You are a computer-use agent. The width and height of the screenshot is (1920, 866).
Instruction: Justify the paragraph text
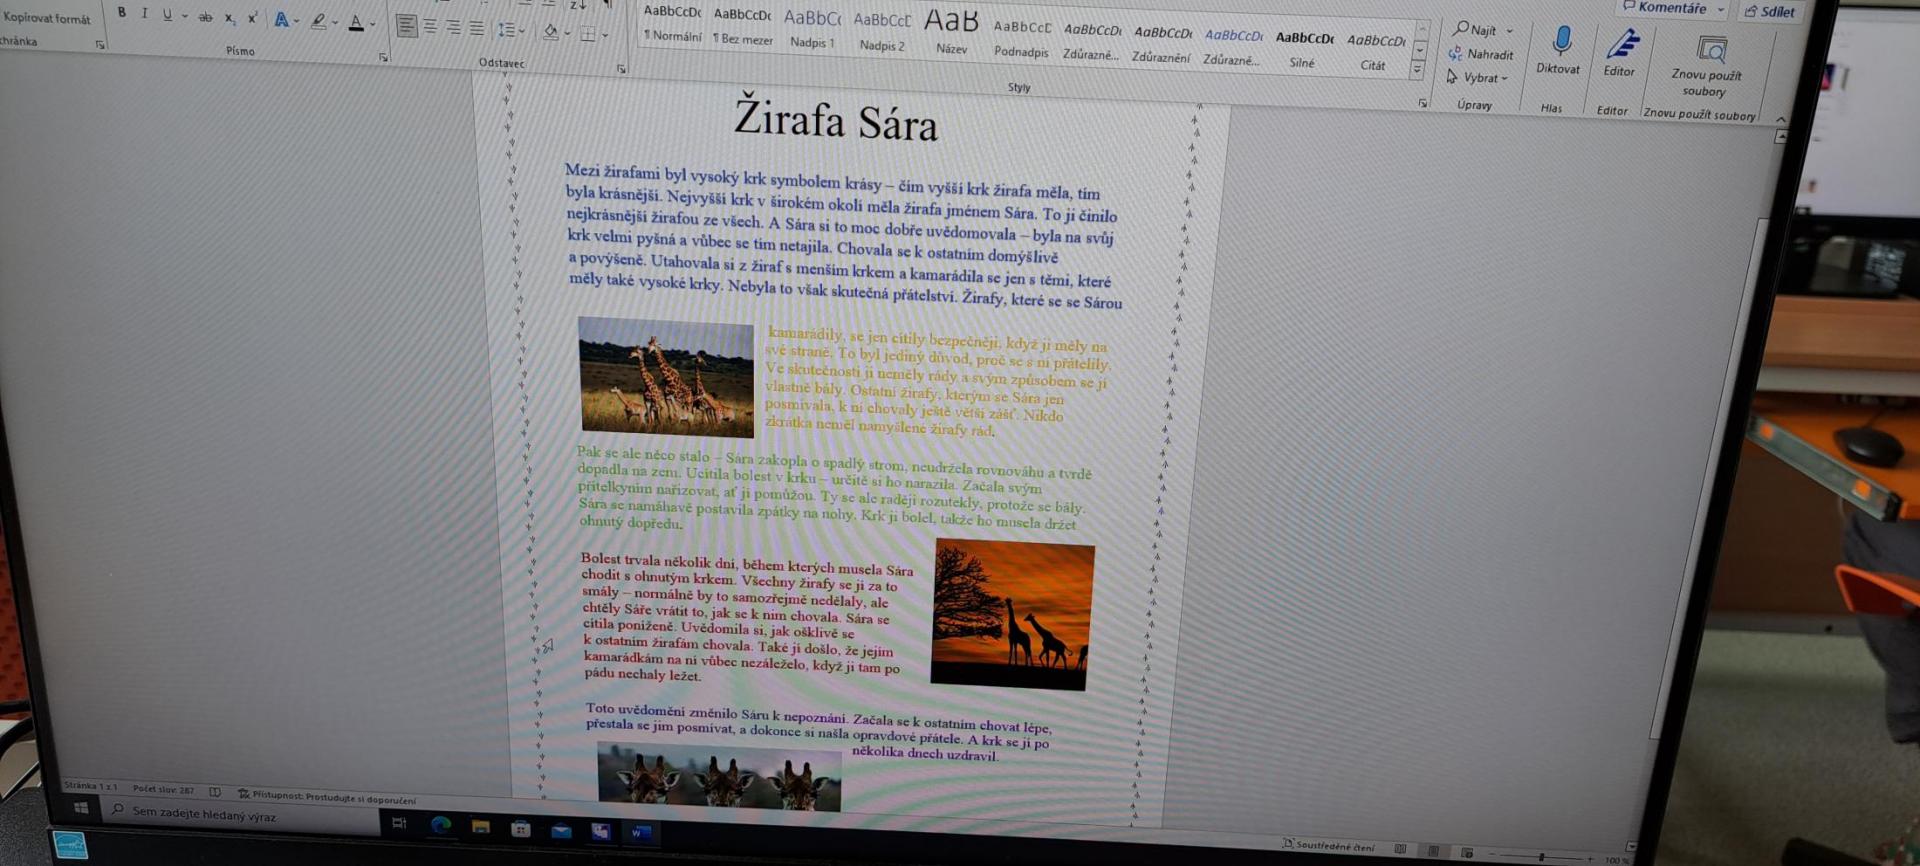[477, 28]
